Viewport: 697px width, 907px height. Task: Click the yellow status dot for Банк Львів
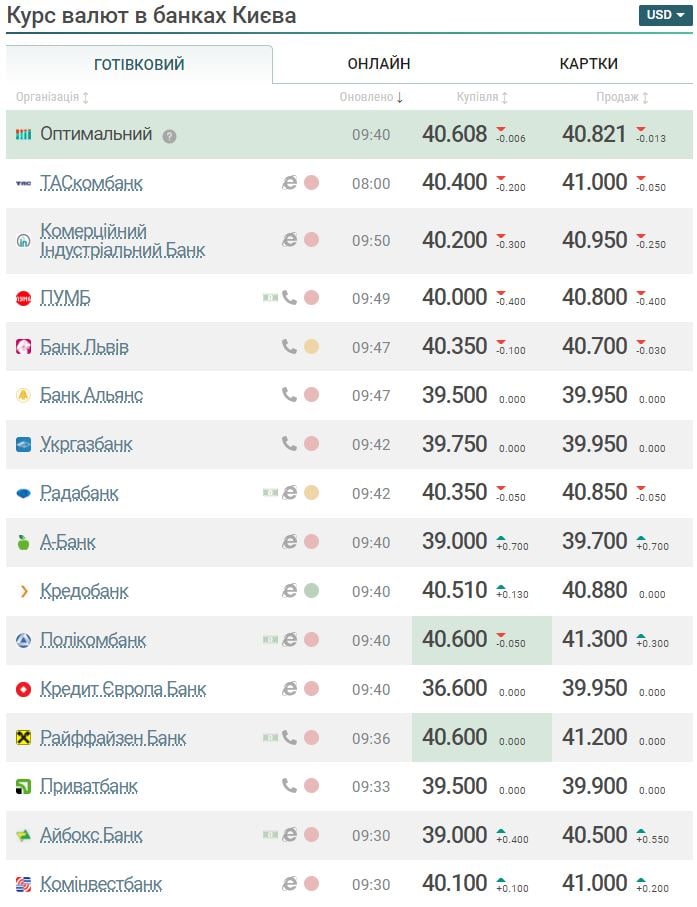[311, 347]
